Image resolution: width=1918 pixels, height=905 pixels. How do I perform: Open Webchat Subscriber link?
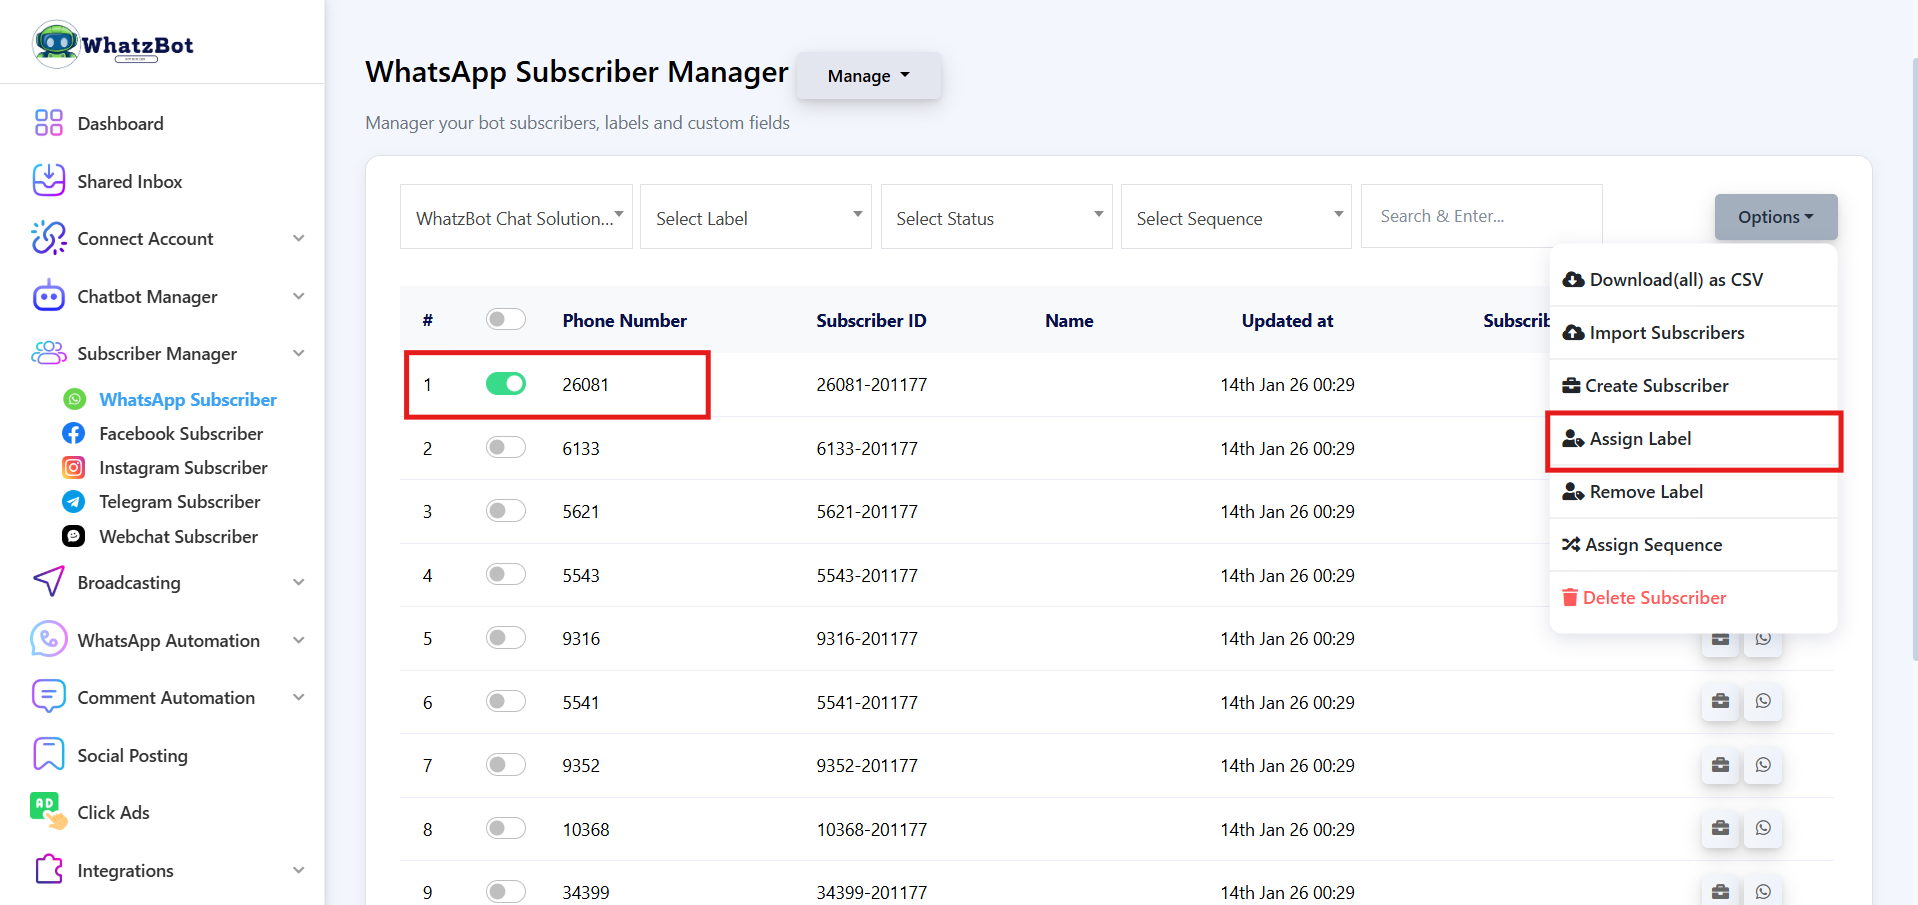pyautogui.click(x=178, y=536)
